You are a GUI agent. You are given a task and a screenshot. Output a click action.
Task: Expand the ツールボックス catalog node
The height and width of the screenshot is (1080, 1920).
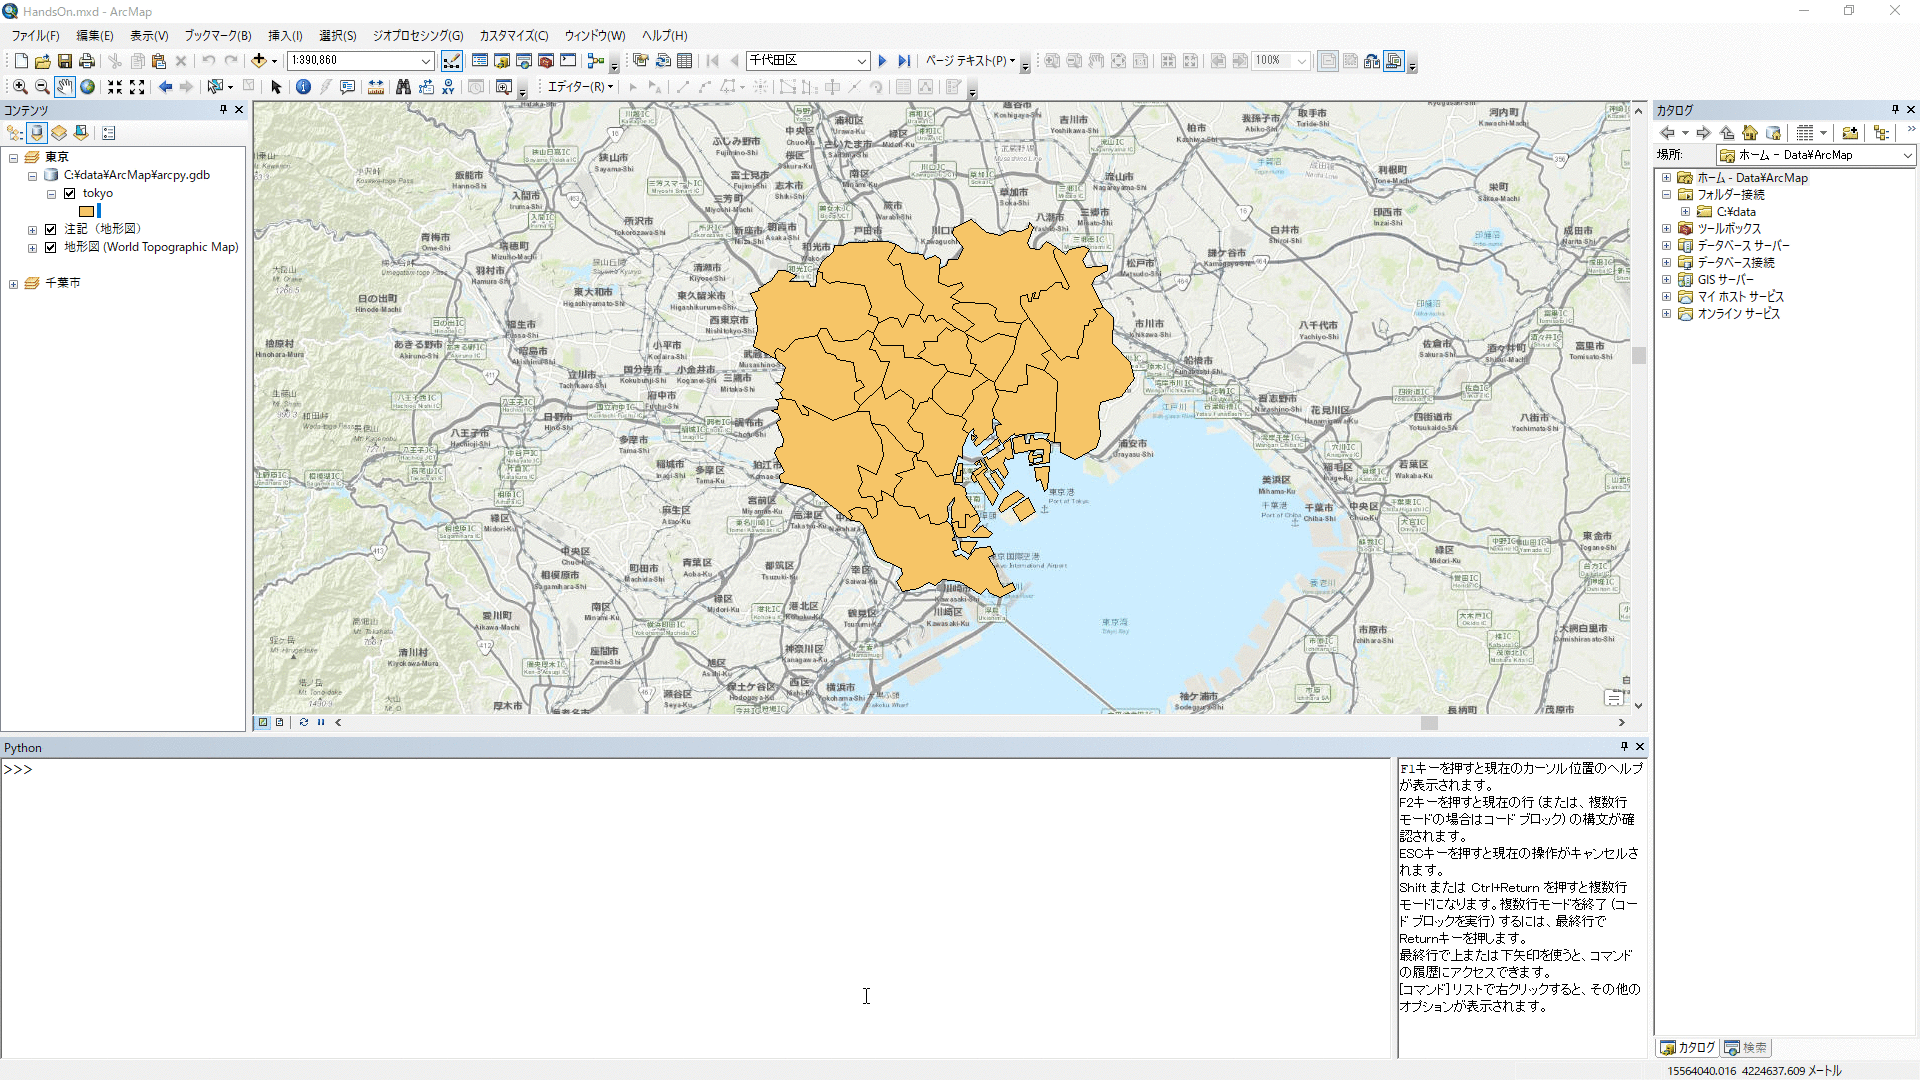pos(1667,229)
